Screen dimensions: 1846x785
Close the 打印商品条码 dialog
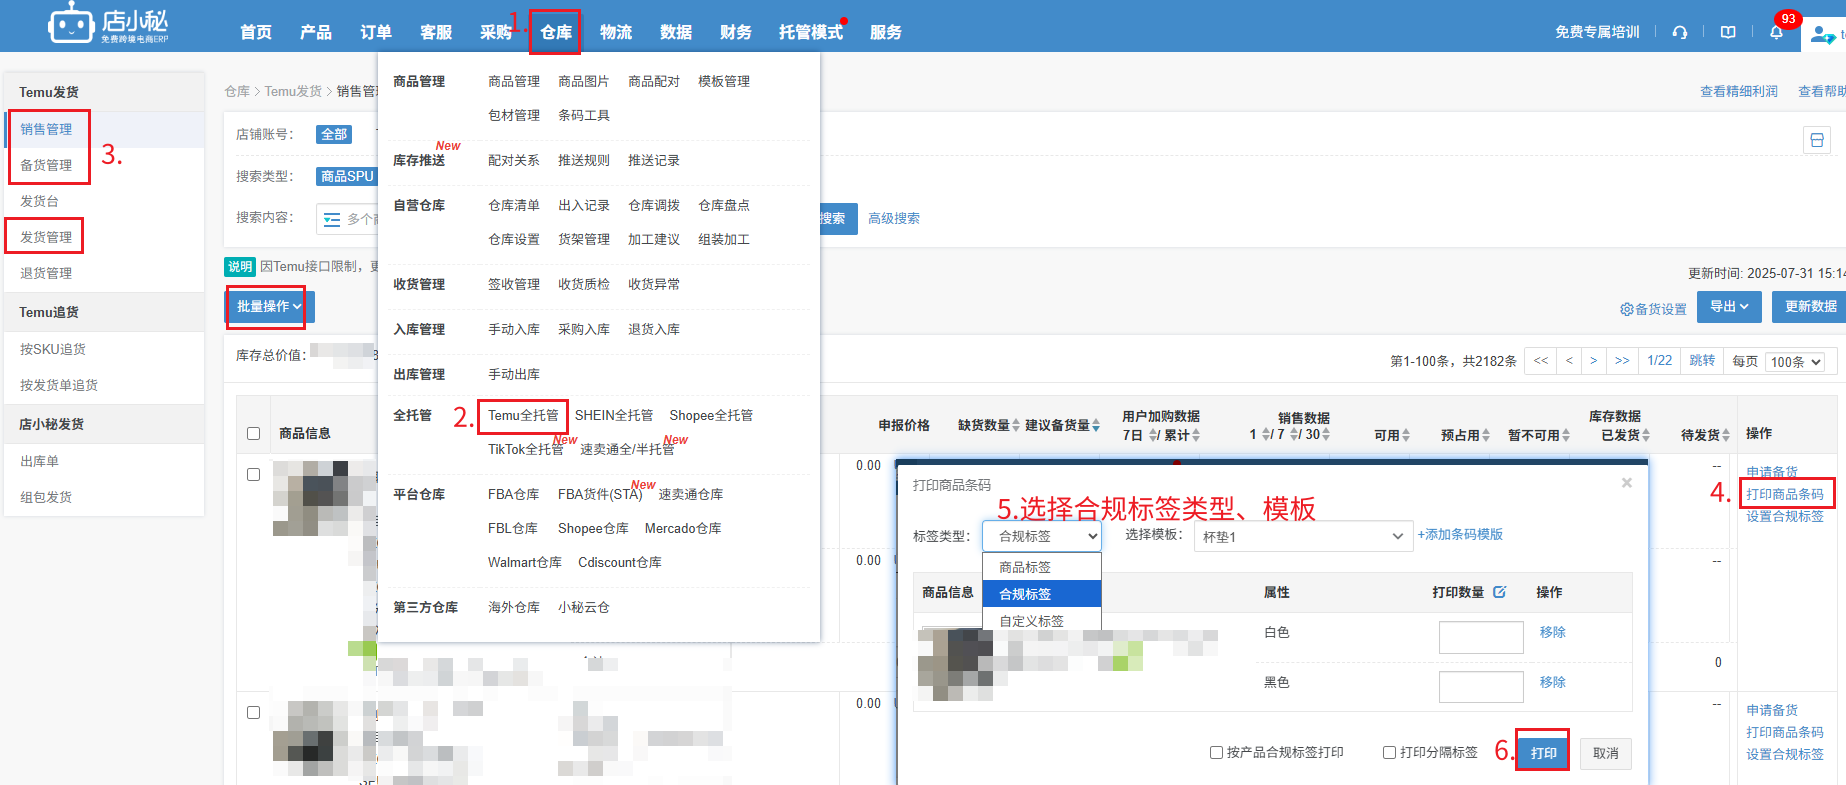pos(1627,483)
